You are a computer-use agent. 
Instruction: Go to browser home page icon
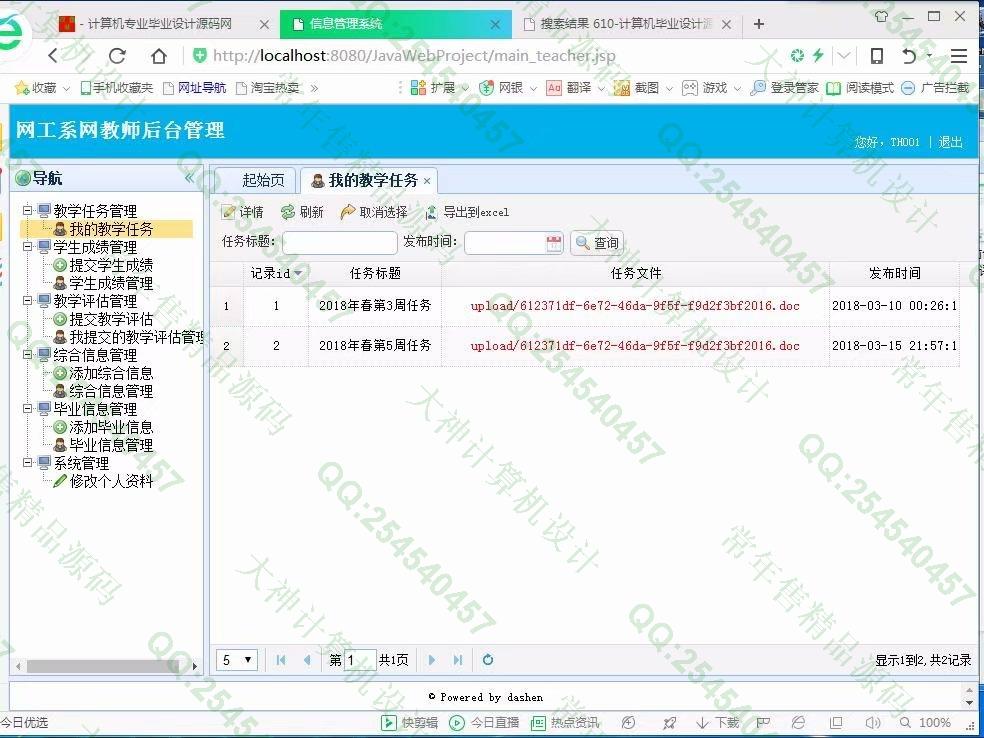click(x=159, y=56)
